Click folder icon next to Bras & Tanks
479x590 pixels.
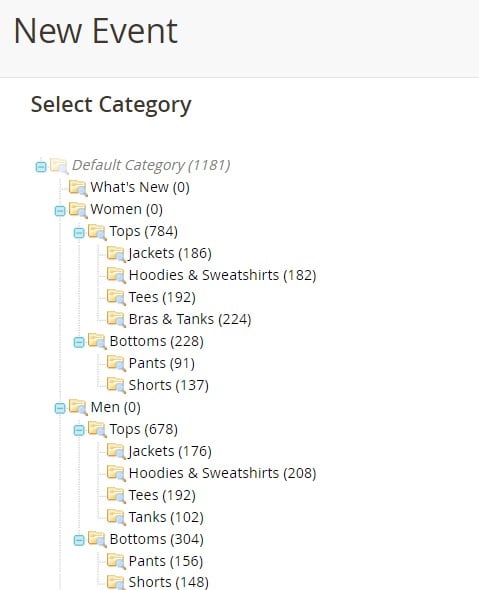pyautogui.click(x=116, y=319)
